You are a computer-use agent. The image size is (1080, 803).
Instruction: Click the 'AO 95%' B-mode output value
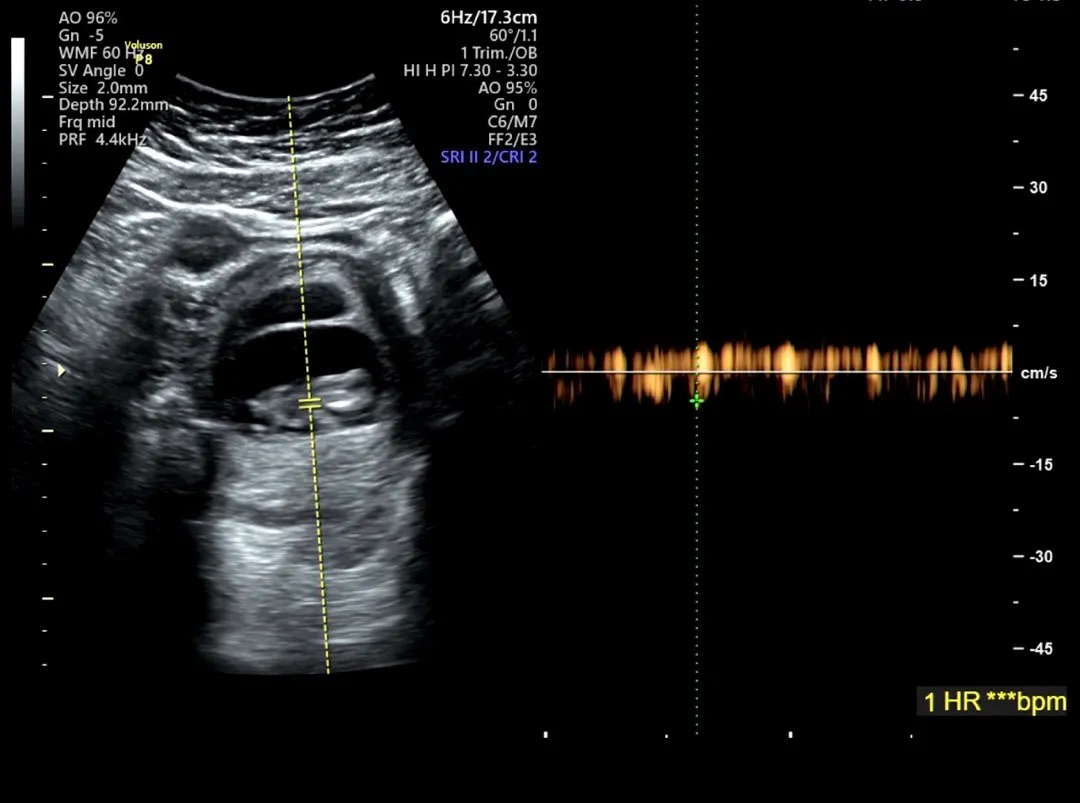point(508,88)
